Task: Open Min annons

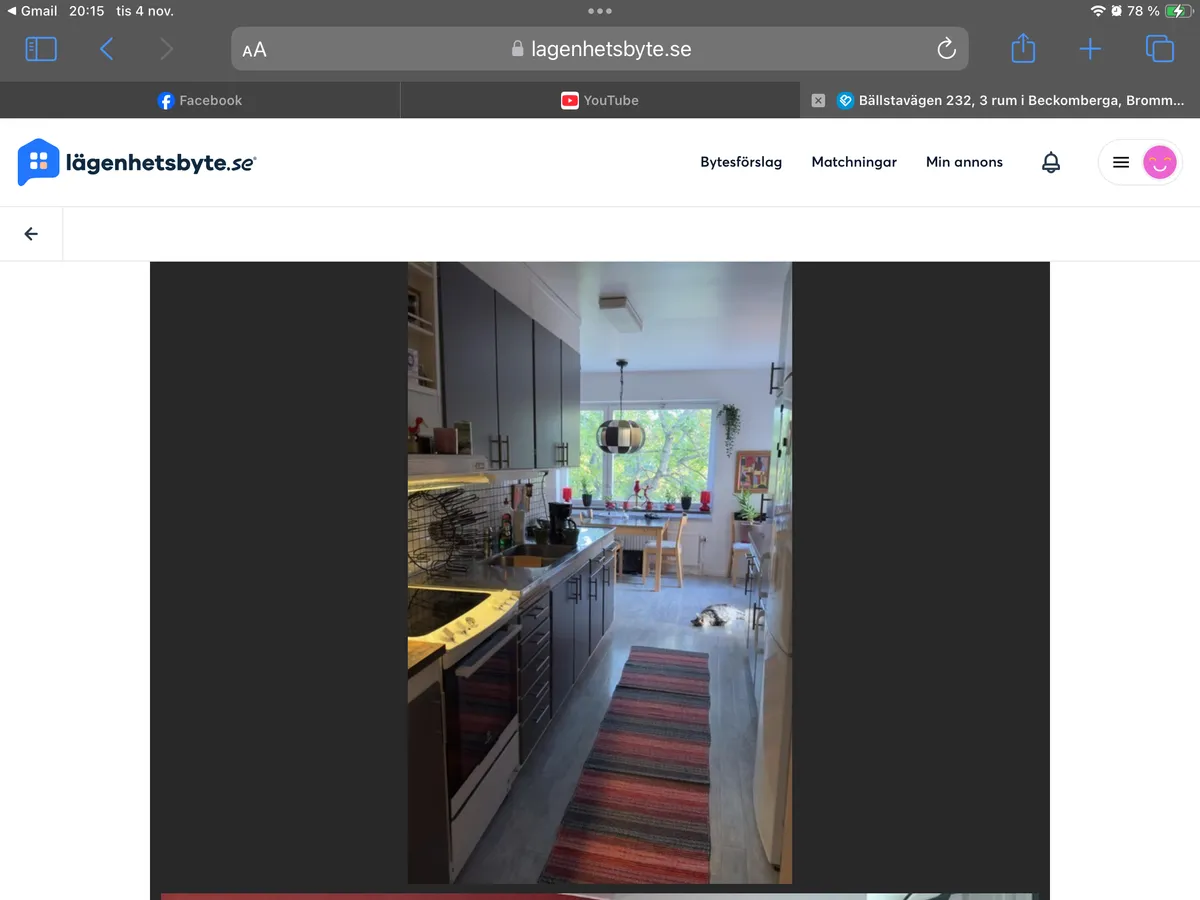Action: (x=964, y=162)
